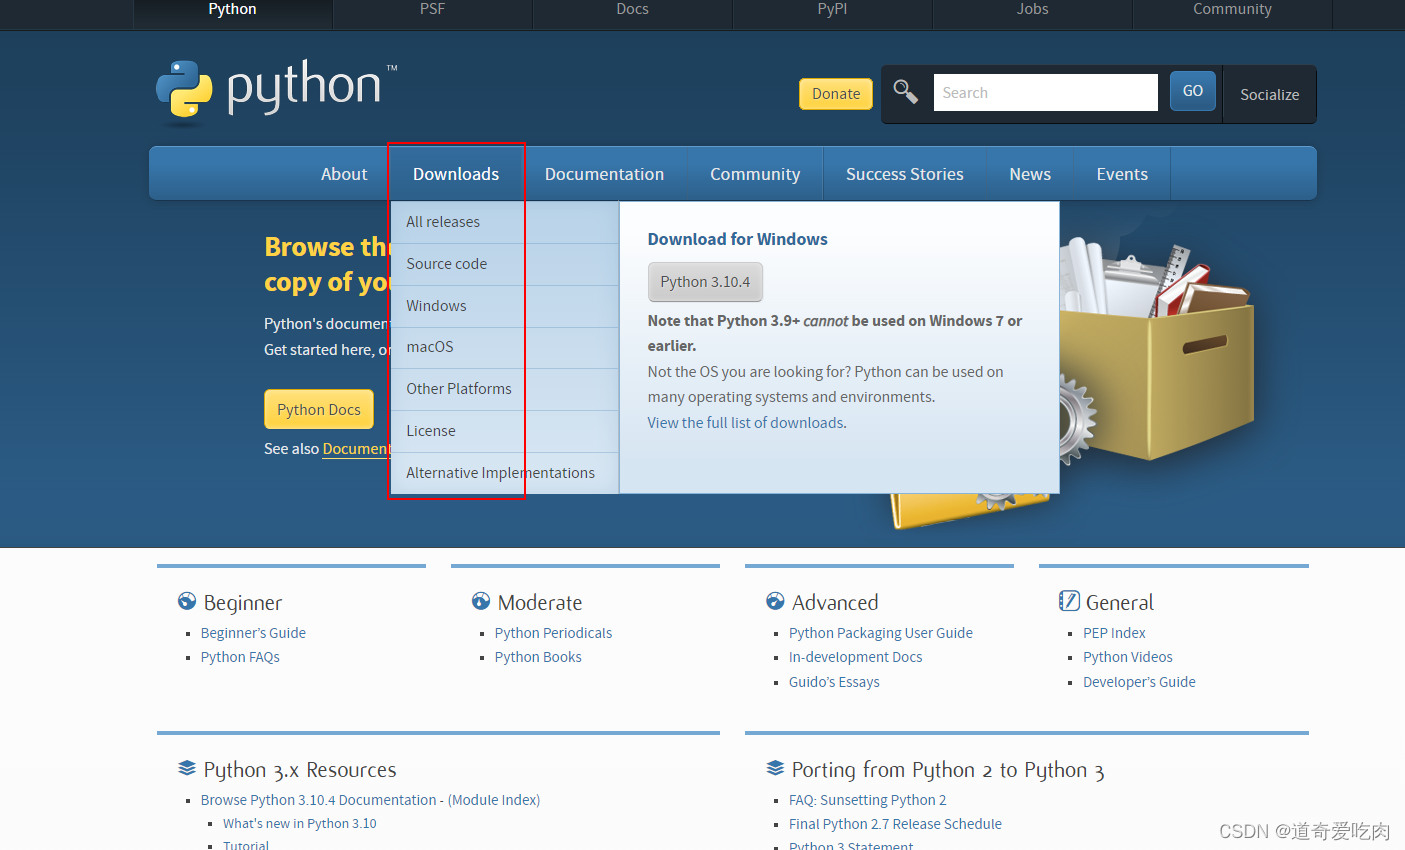The height and width of the screenshot is (850, 1405).
Task: Open the Module Index link
Action: pyautogui.click(x=494, y=800)
